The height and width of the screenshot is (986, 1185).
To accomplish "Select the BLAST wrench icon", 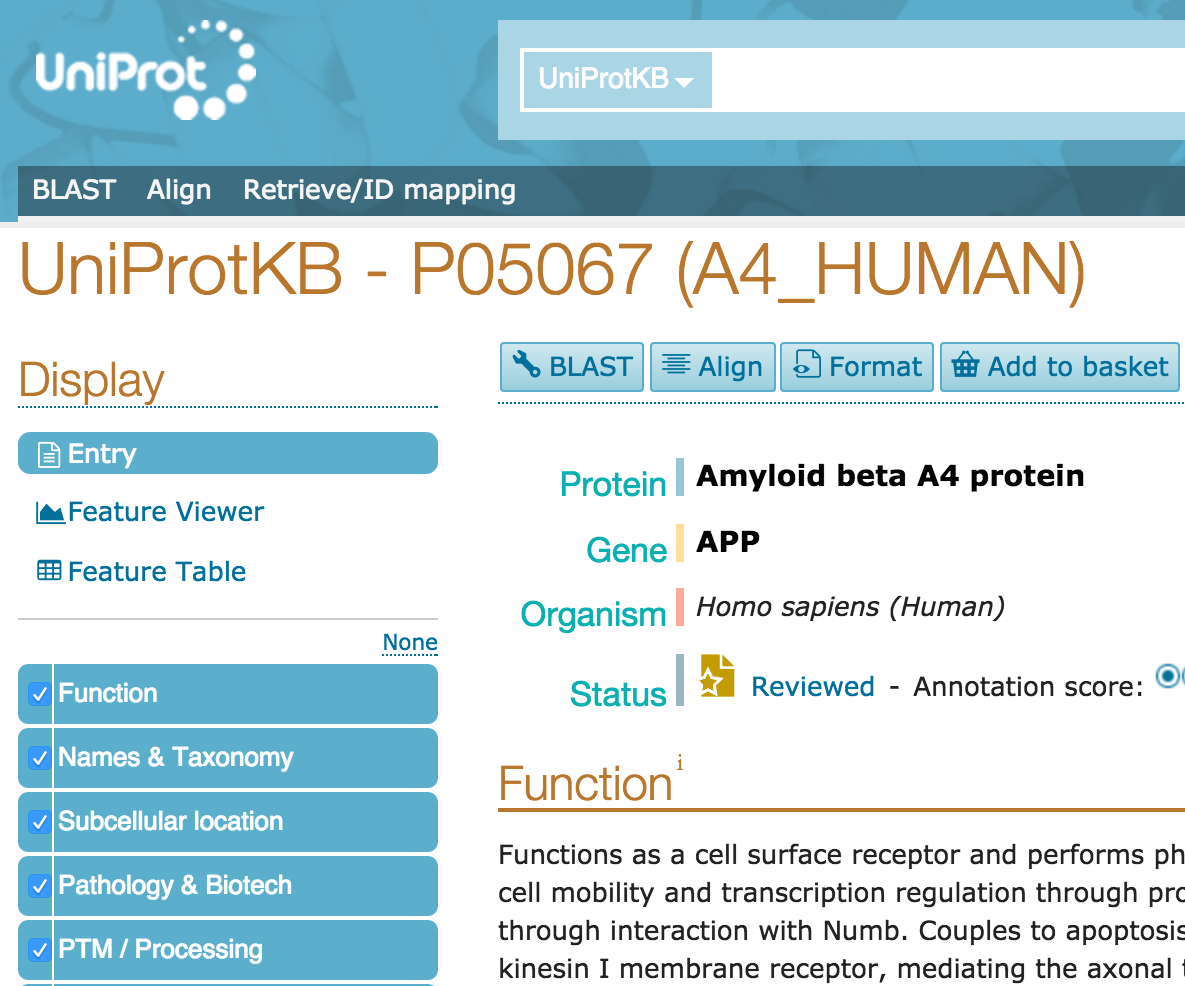I will coord(527,366).
